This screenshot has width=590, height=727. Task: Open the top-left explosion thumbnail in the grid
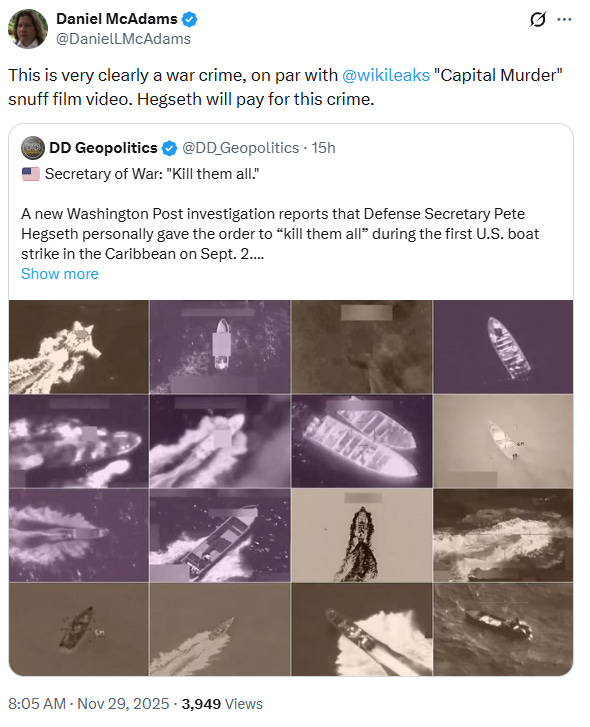79,346
